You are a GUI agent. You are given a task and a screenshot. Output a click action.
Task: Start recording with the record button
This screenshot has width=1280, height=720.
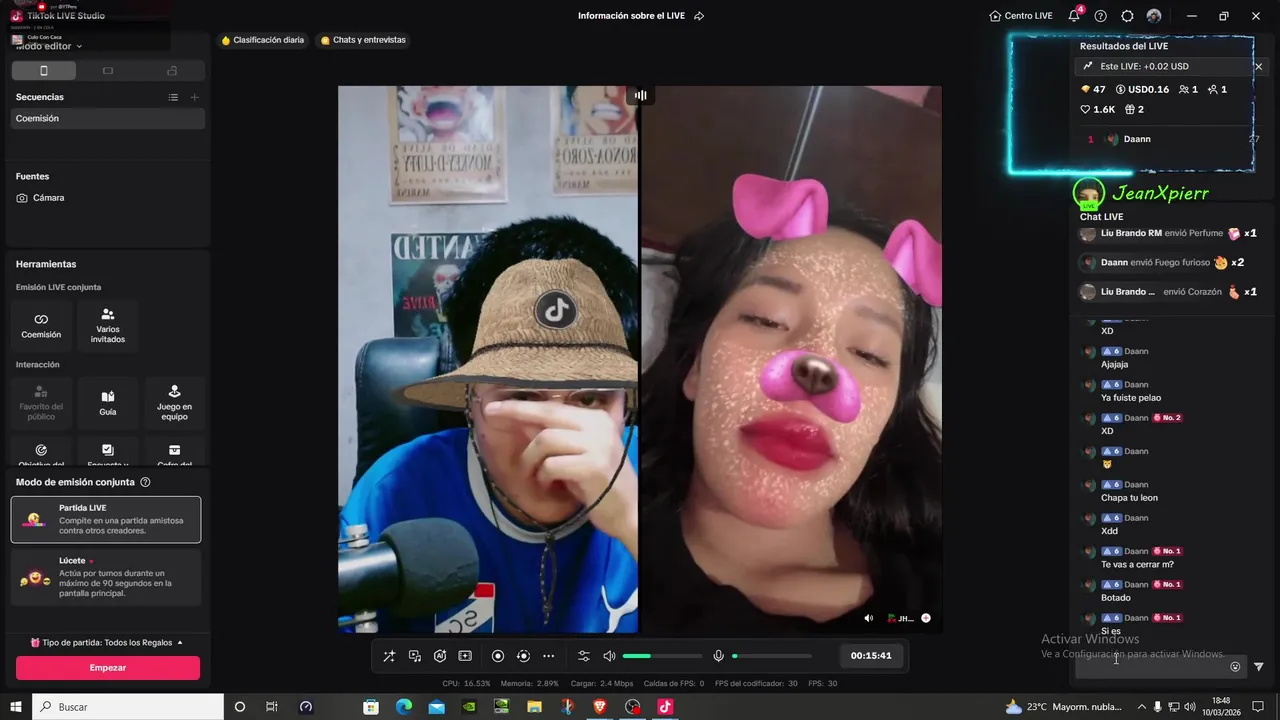(498, 656)
